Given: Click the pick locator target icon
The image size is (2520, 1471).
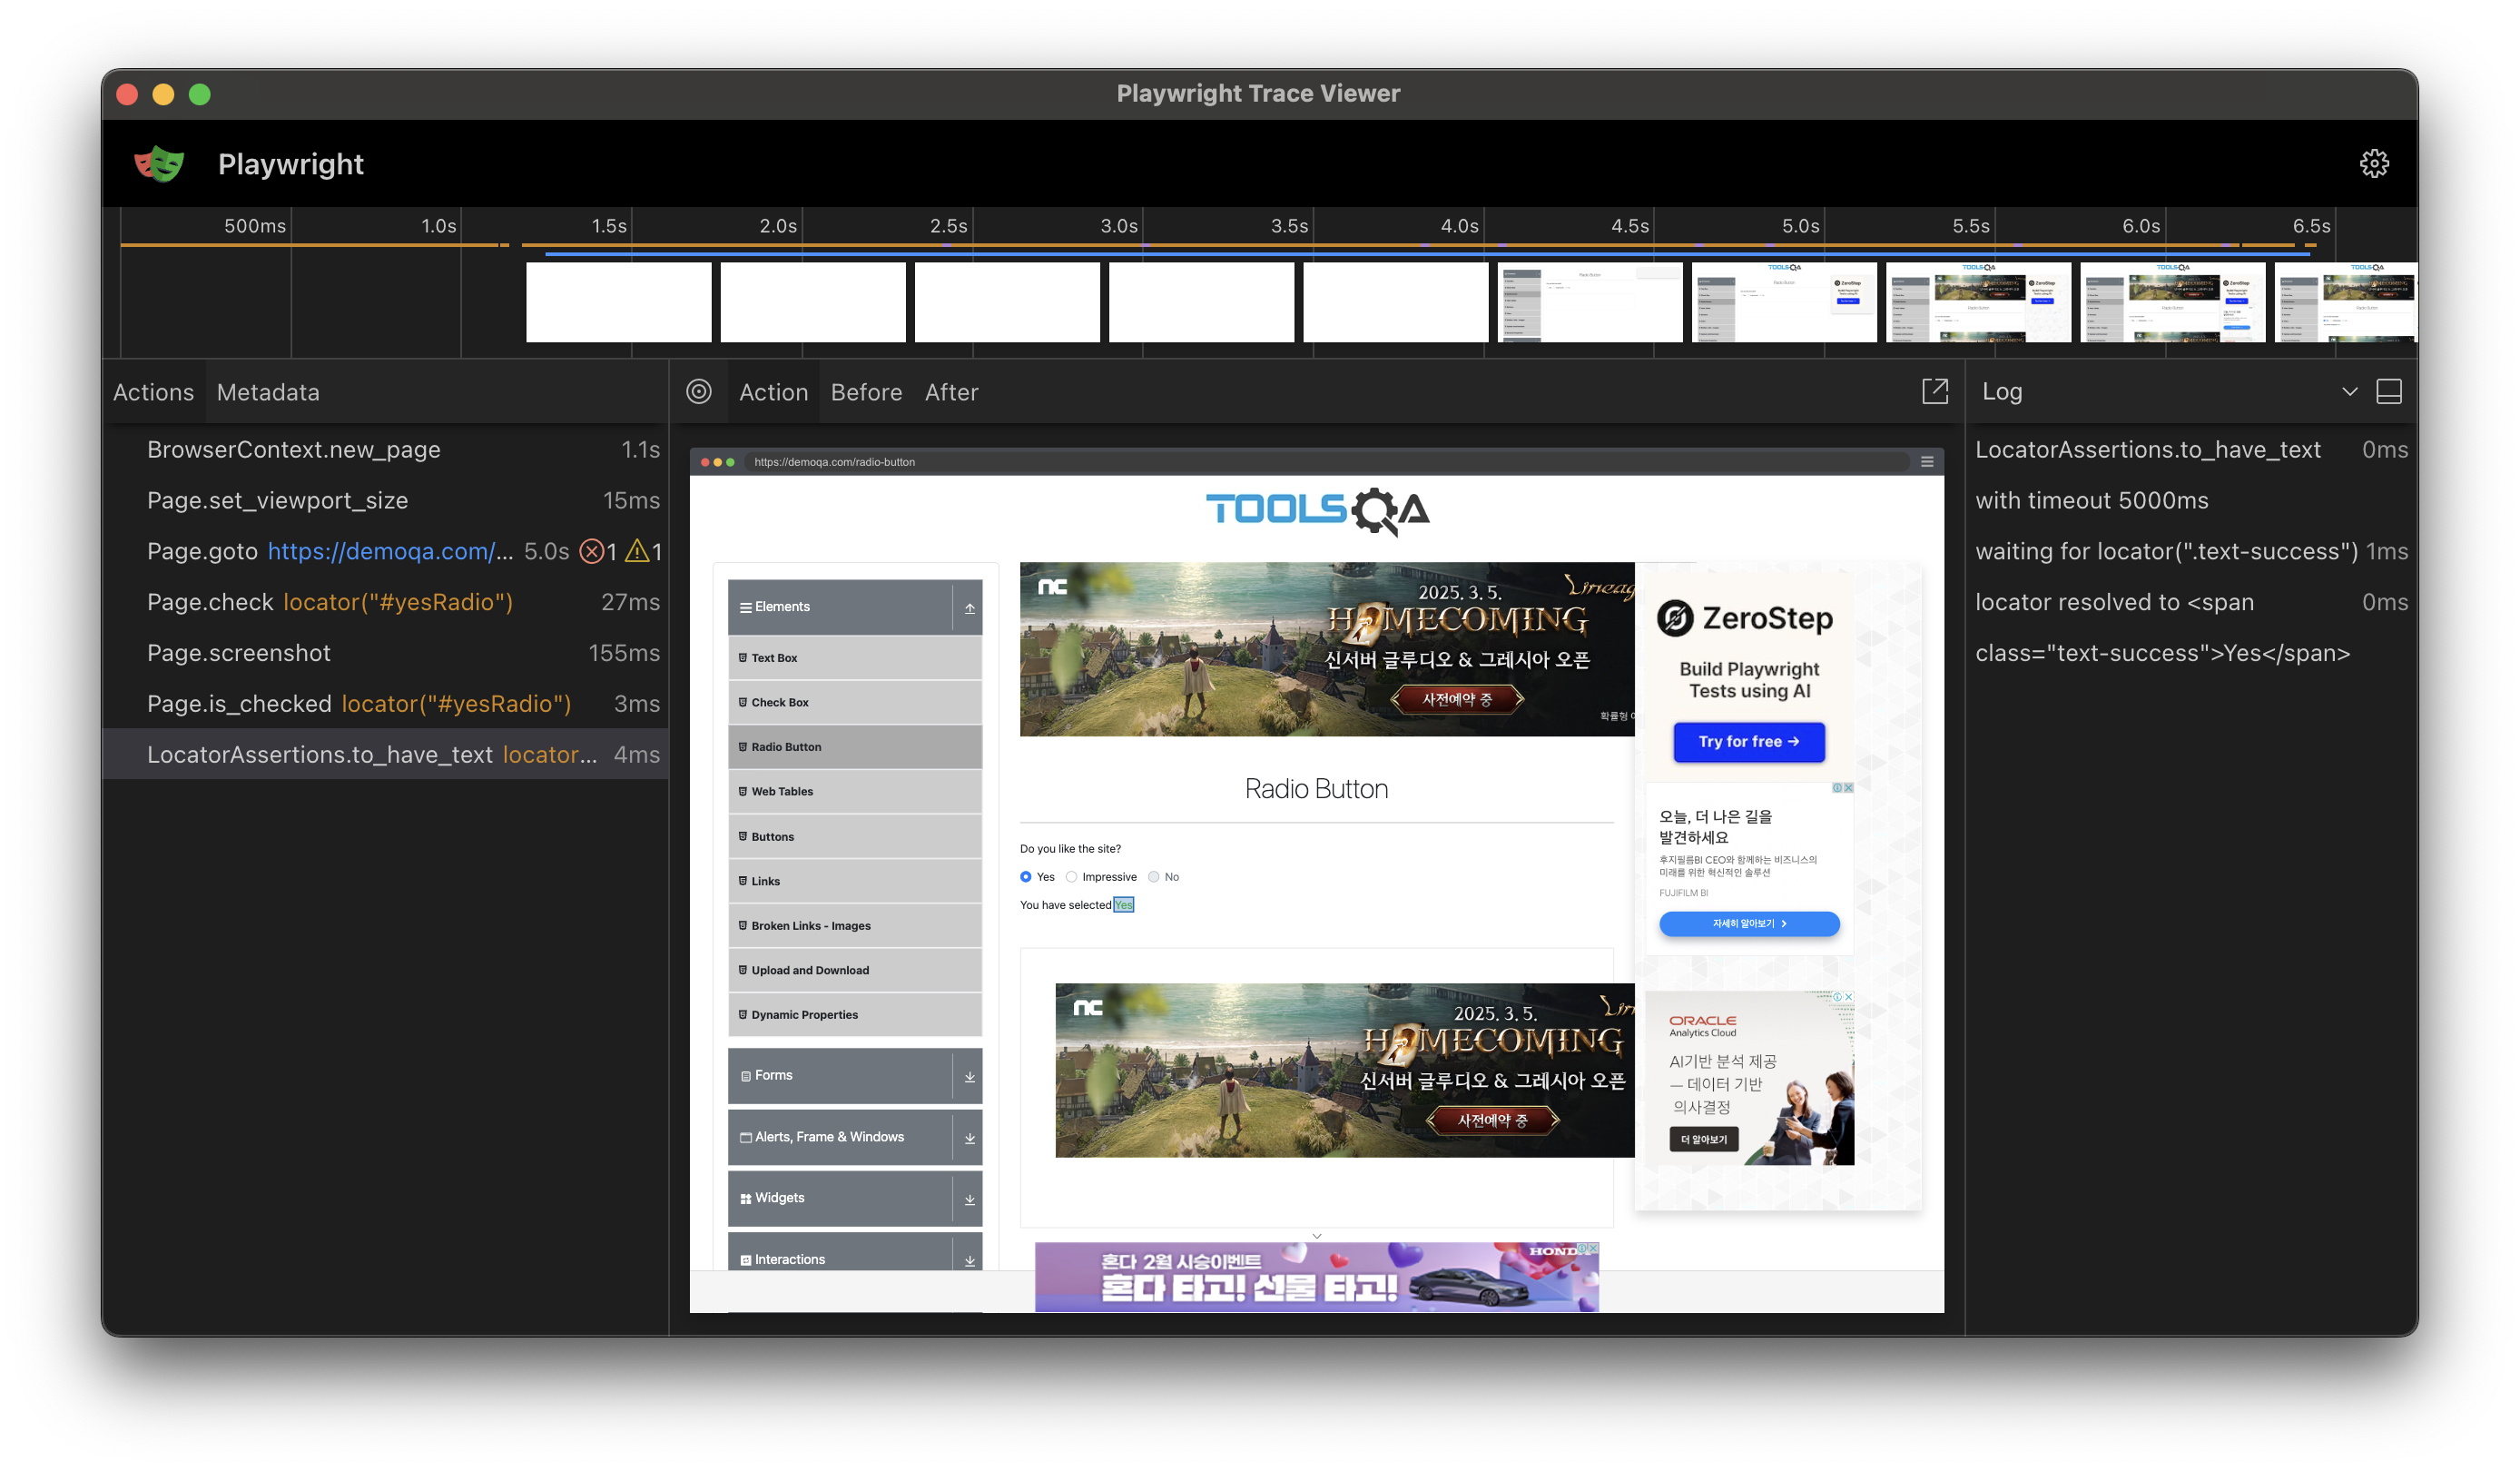Looking at the screenshot, I should click(x=699, y=391).
